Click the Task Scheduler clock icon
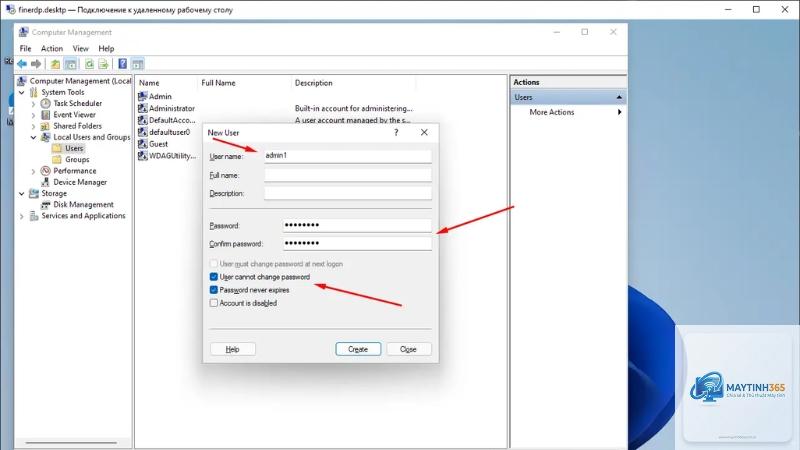Screen dimensions: 800x450 pyautogui.click(x=45, y=103)
